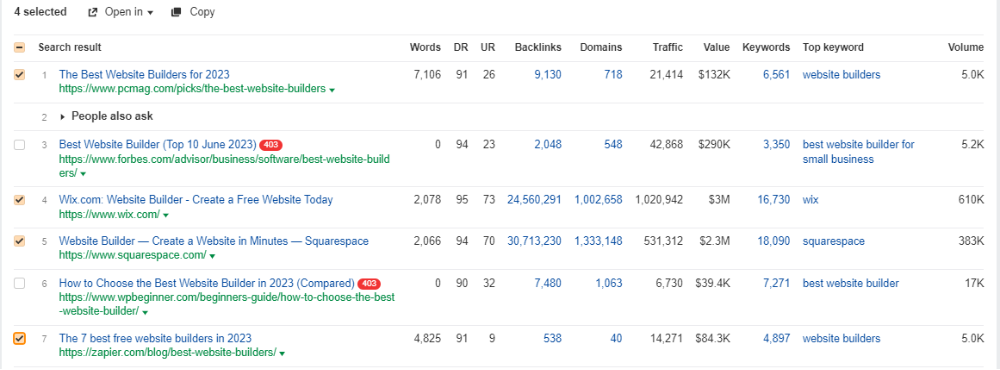This screenshot has width=1000, height=370.
Task: Click Zapier row domains count 40
Action: point(616,338)
